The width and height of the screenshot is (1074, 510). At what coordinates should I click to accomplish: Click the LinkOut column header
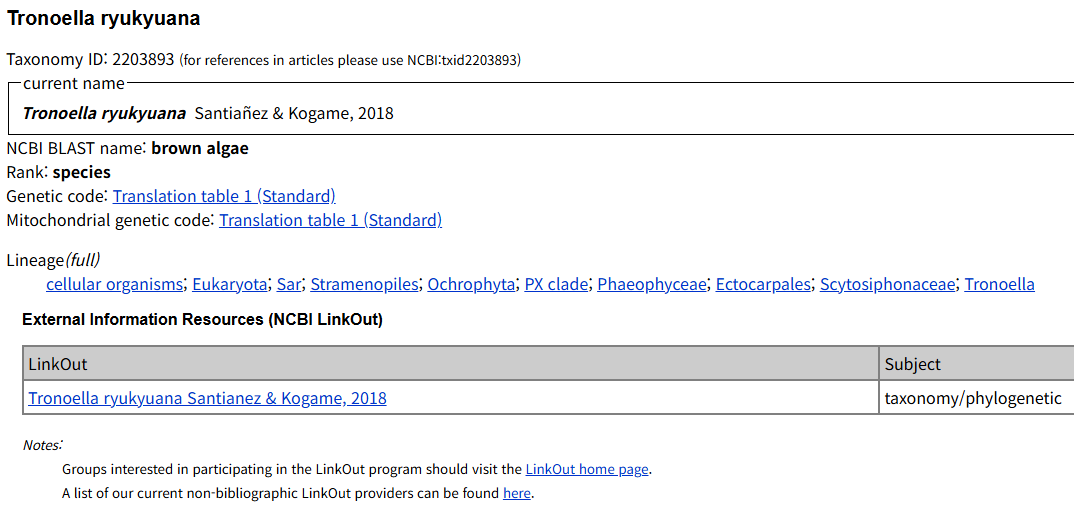tap(58, 364)
